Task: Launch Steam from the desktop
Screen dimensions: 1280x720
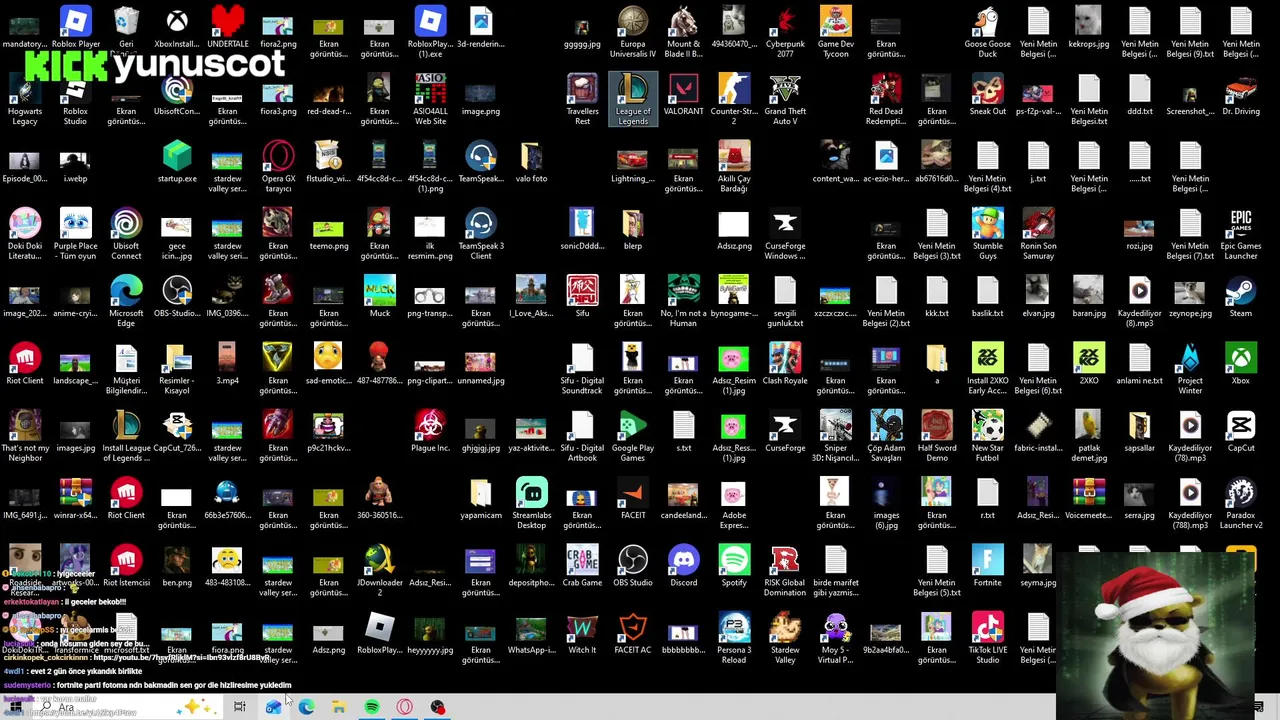Action: pos(1241,297)
